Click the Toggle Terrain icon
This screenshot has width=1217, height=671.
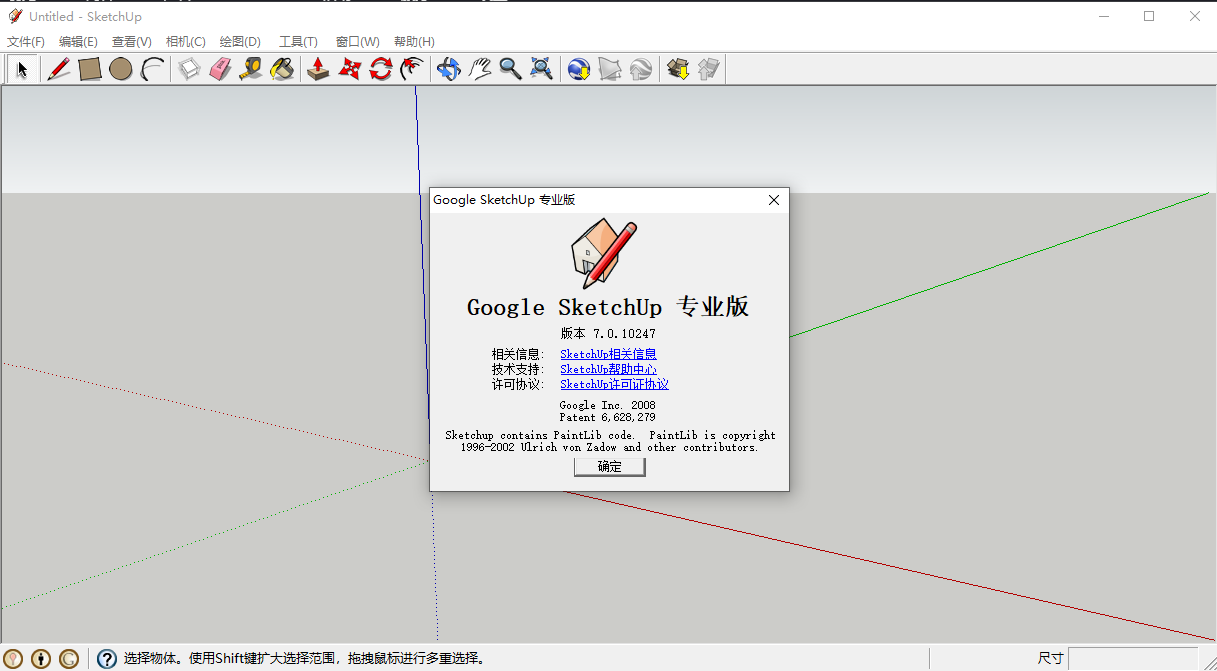(610, 69)
